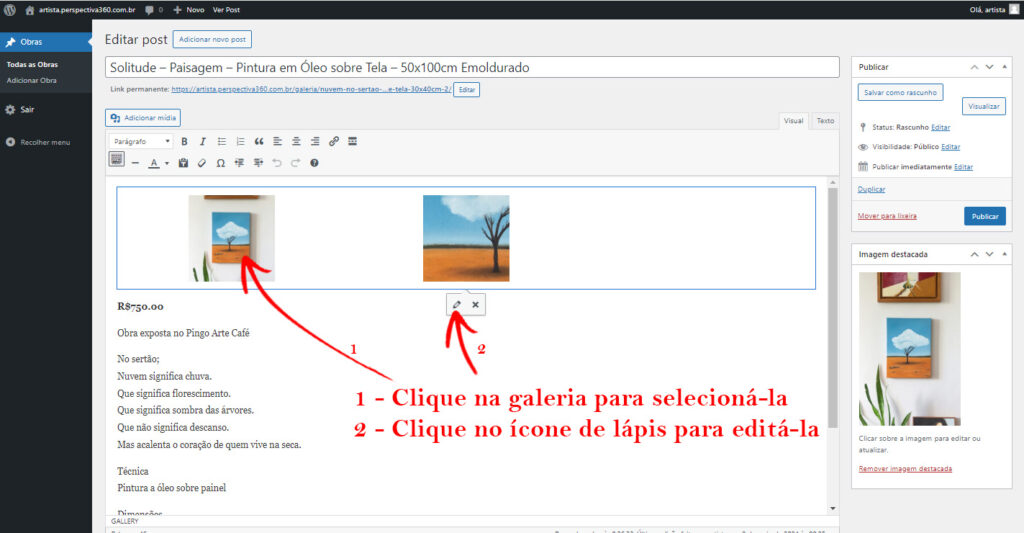Apply italic formatting in the editor toolbar
This screenshot has width=1024, height=533.
coord(202,141)
